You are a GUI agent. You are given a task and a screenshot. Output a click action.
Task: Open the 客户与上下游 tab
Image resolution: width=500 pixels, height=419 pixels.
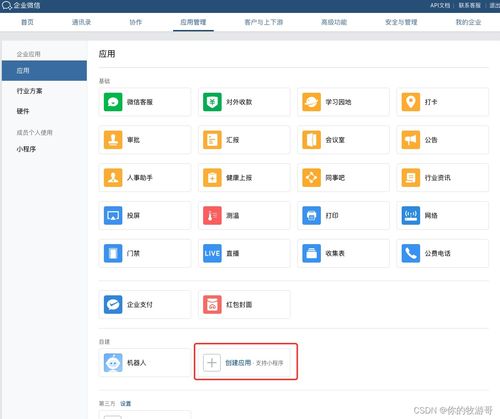264,22
